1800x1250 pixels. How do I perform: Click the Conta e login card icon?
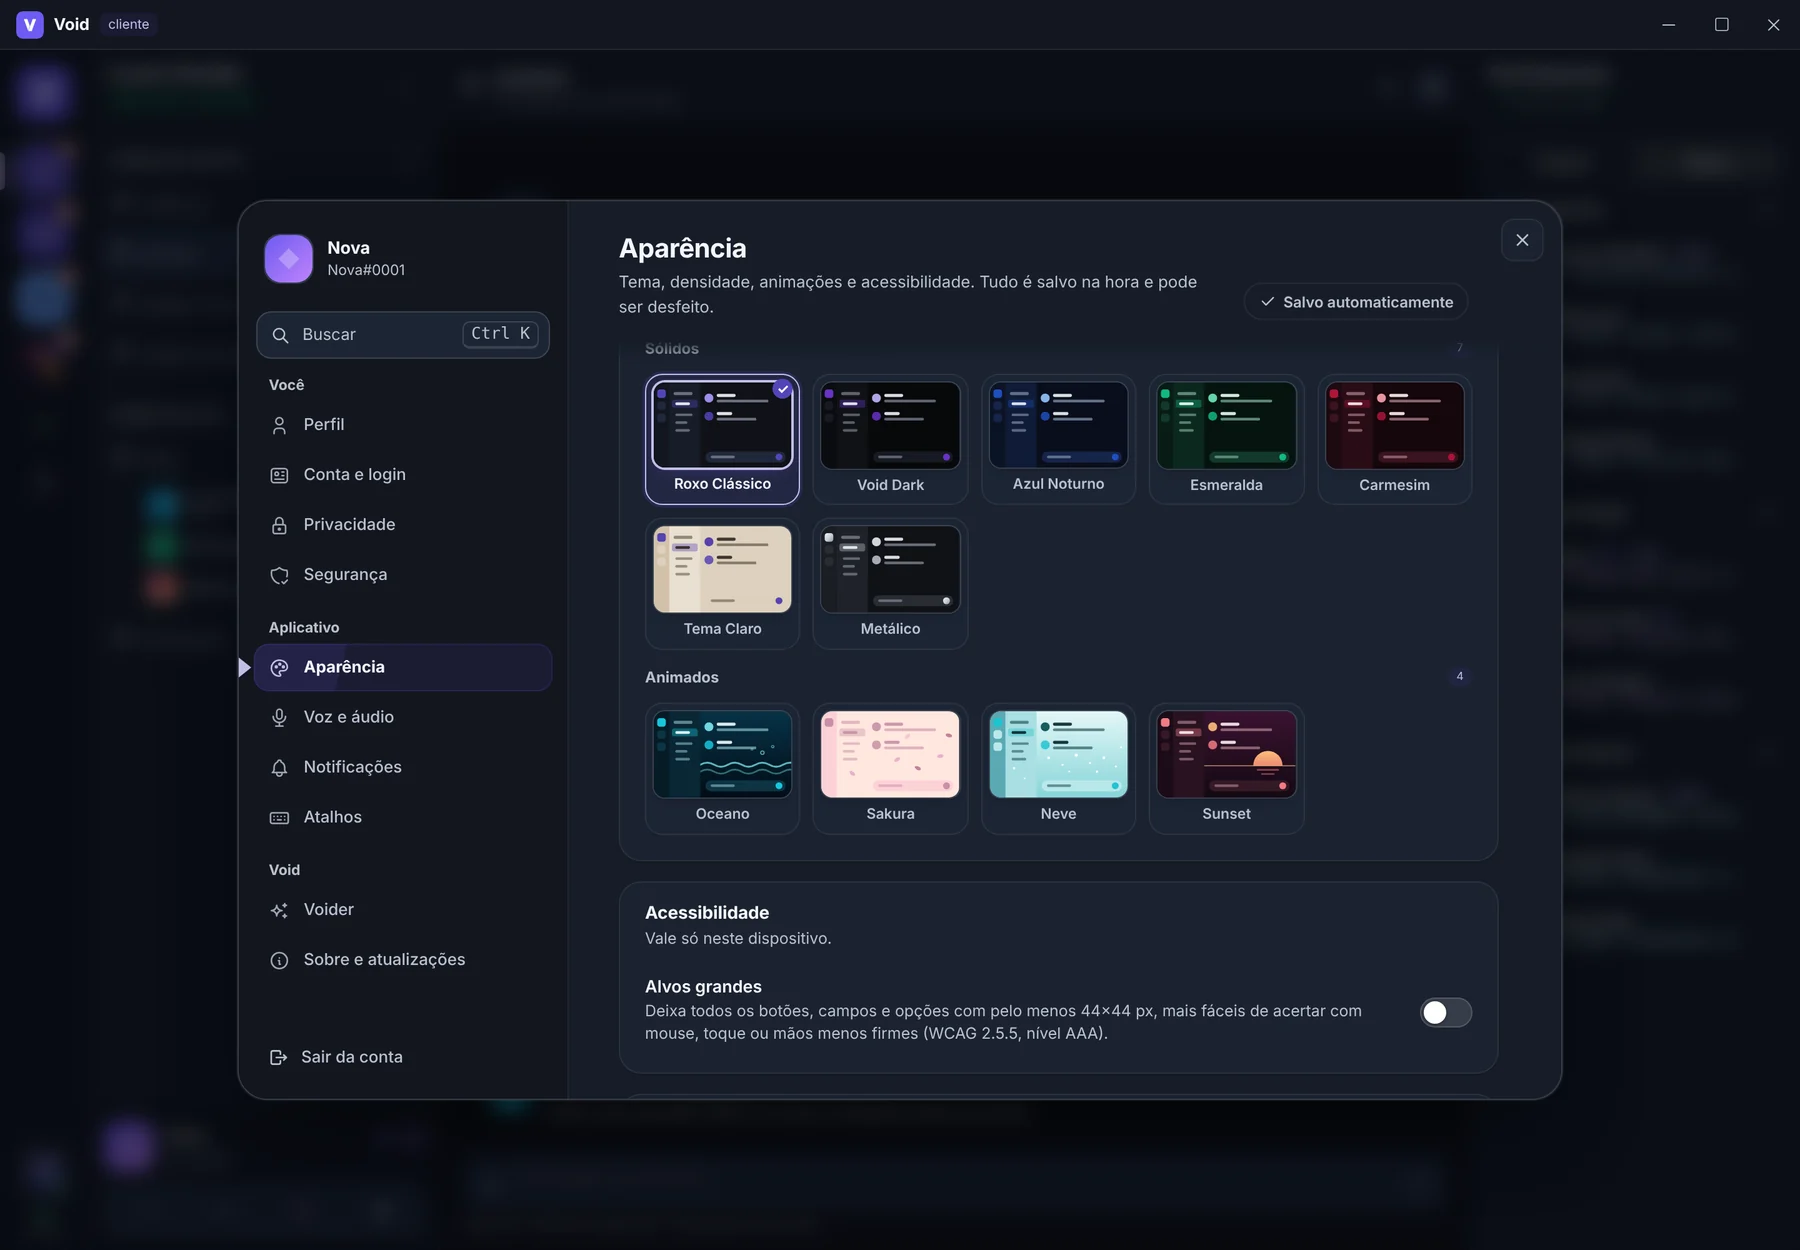pyautogui.click(x=279, y=475)
